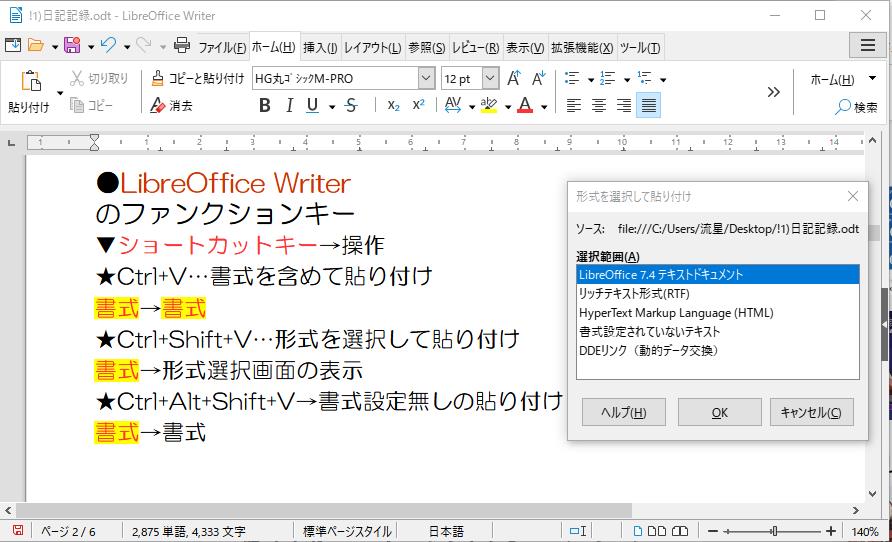Apply superscript formatting
The width and height of the screenshot is (892, 542).
(x=418, y=105)
